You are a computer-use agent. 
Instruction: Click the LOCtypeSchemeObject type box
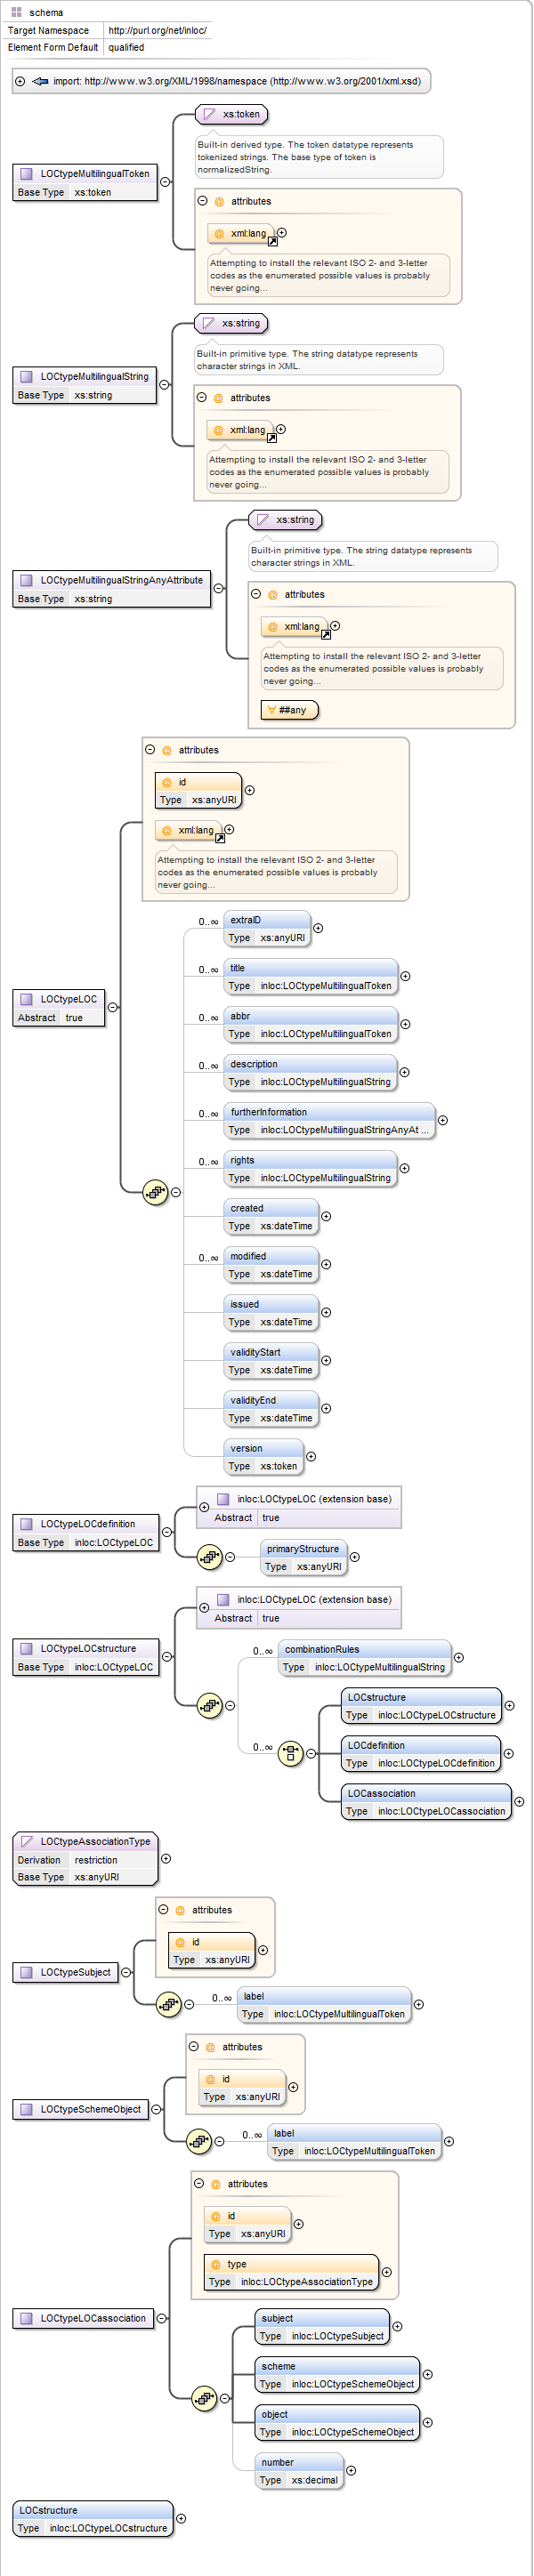81,2109
